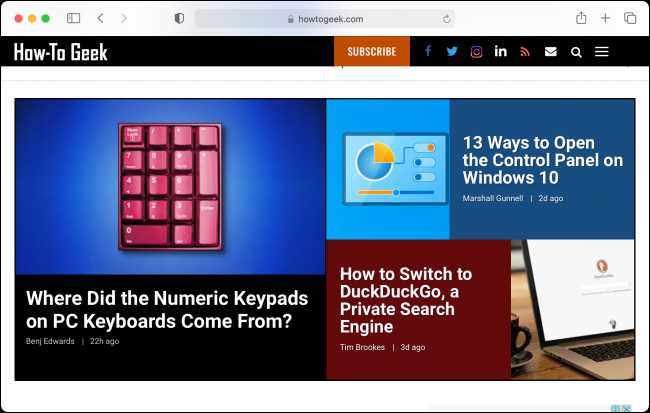Viewport: 650px width, 413px height.
Task: Go forward with the right arrow
Action: pos(124,18)
